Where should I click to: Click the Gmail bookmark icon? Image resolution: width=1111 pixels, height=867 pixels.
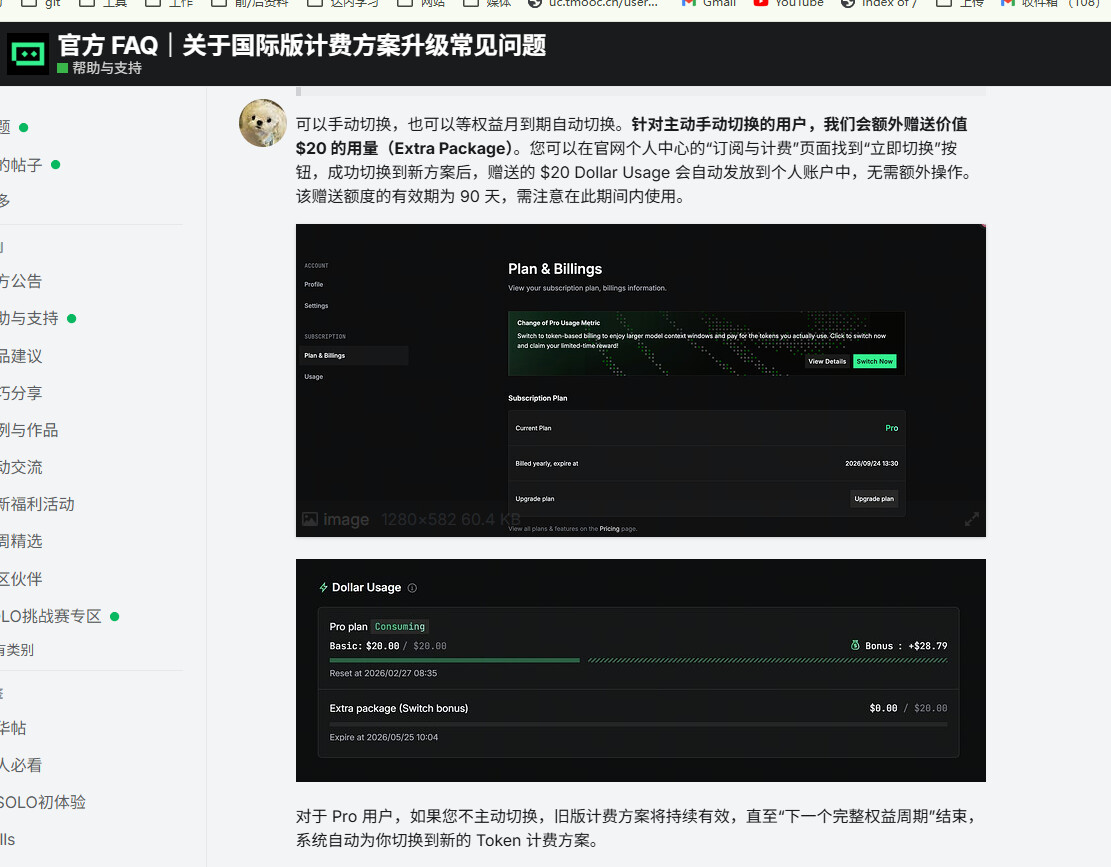pos(688,4)
